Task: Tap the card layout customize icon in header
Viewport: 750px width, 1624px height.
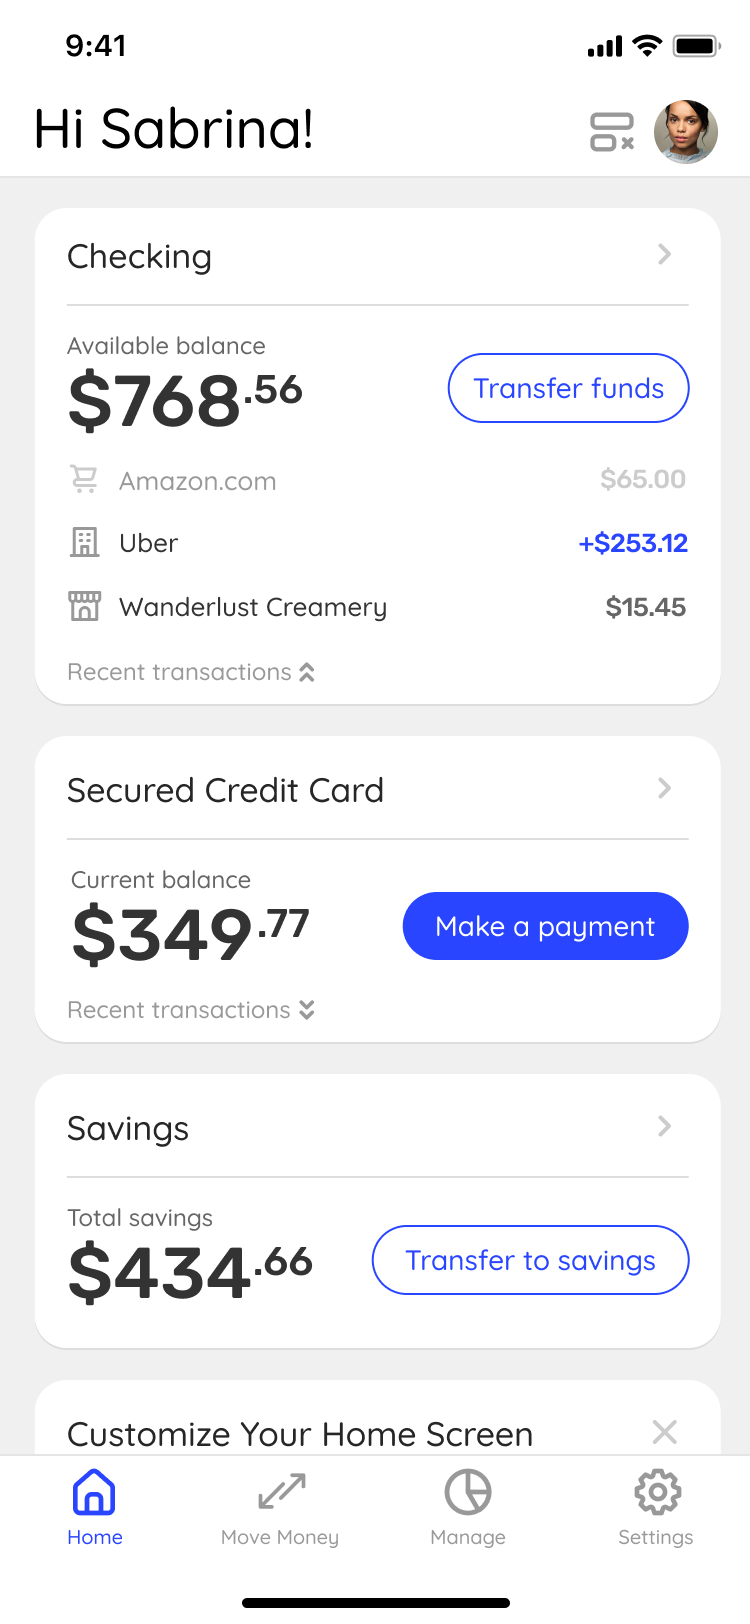Action: click(x=612, y=132)
